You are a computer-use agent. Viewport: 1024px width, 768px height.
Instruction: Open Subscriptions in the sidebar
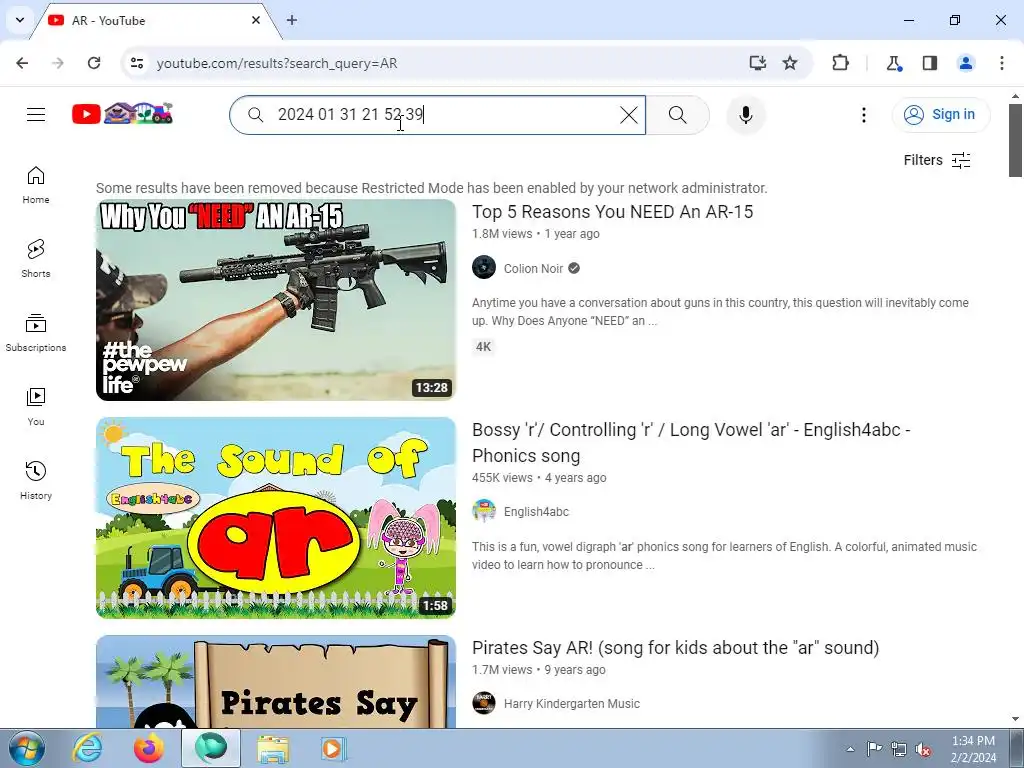[36, 332]
